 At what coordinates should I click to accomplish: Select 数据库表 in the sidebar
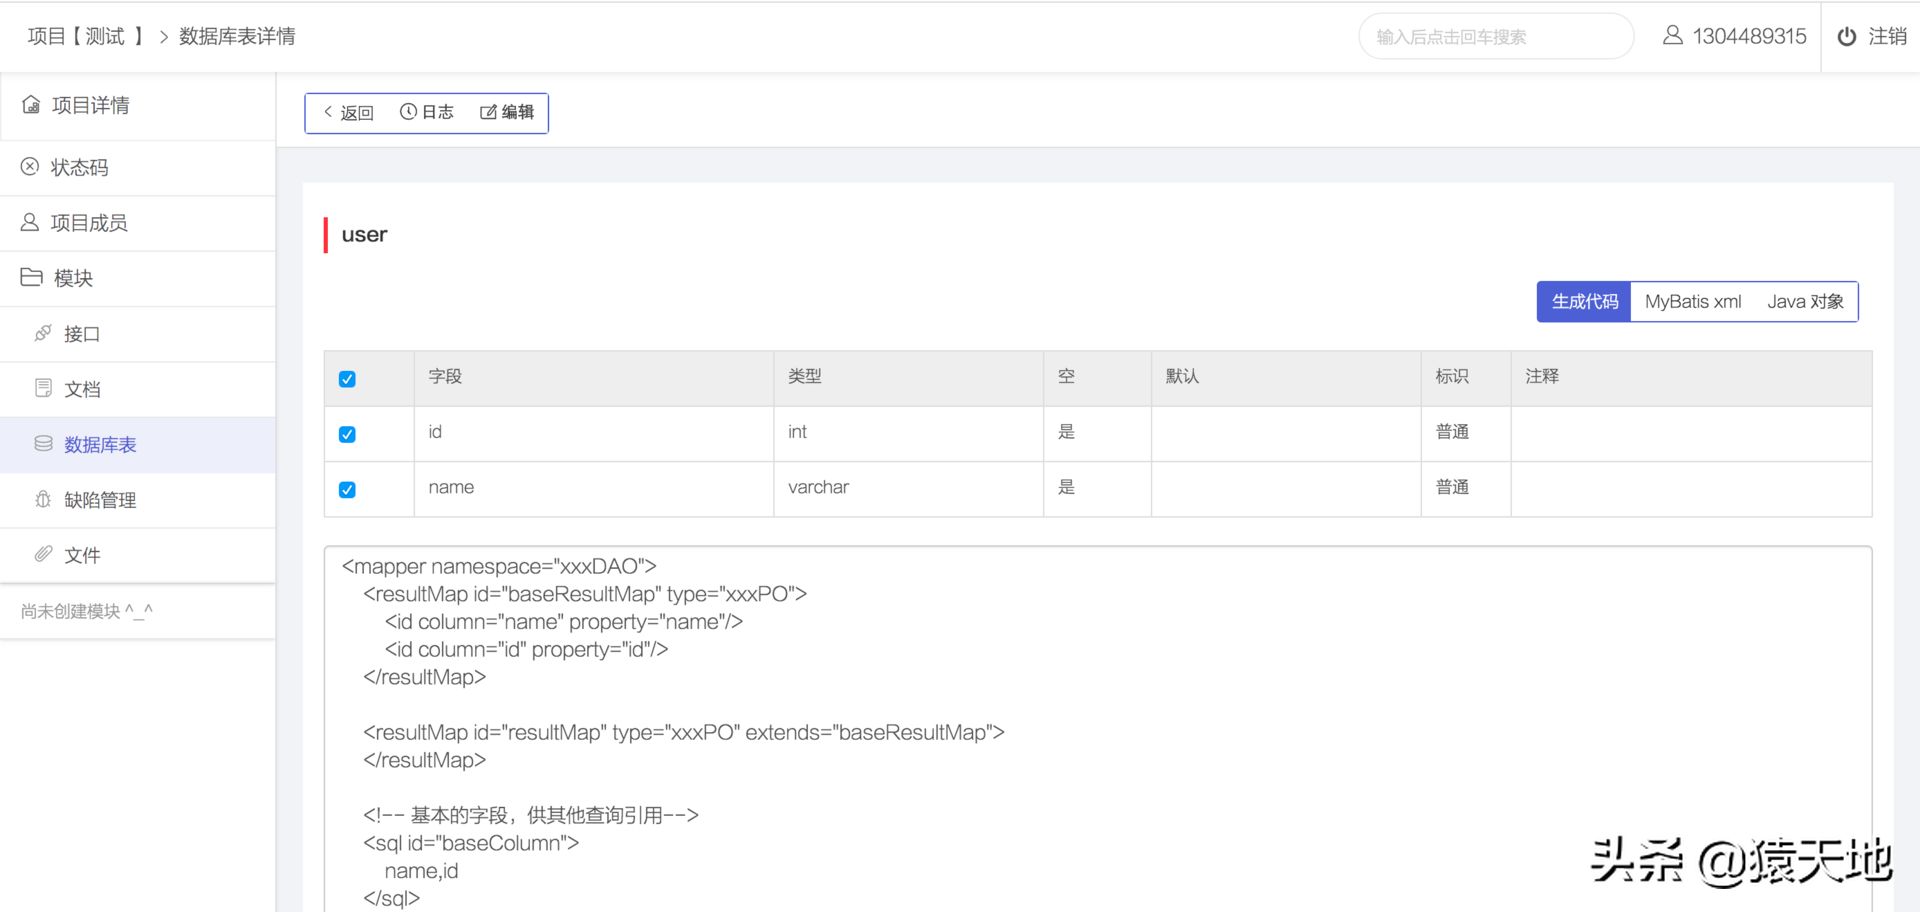[x=138, y=444]
